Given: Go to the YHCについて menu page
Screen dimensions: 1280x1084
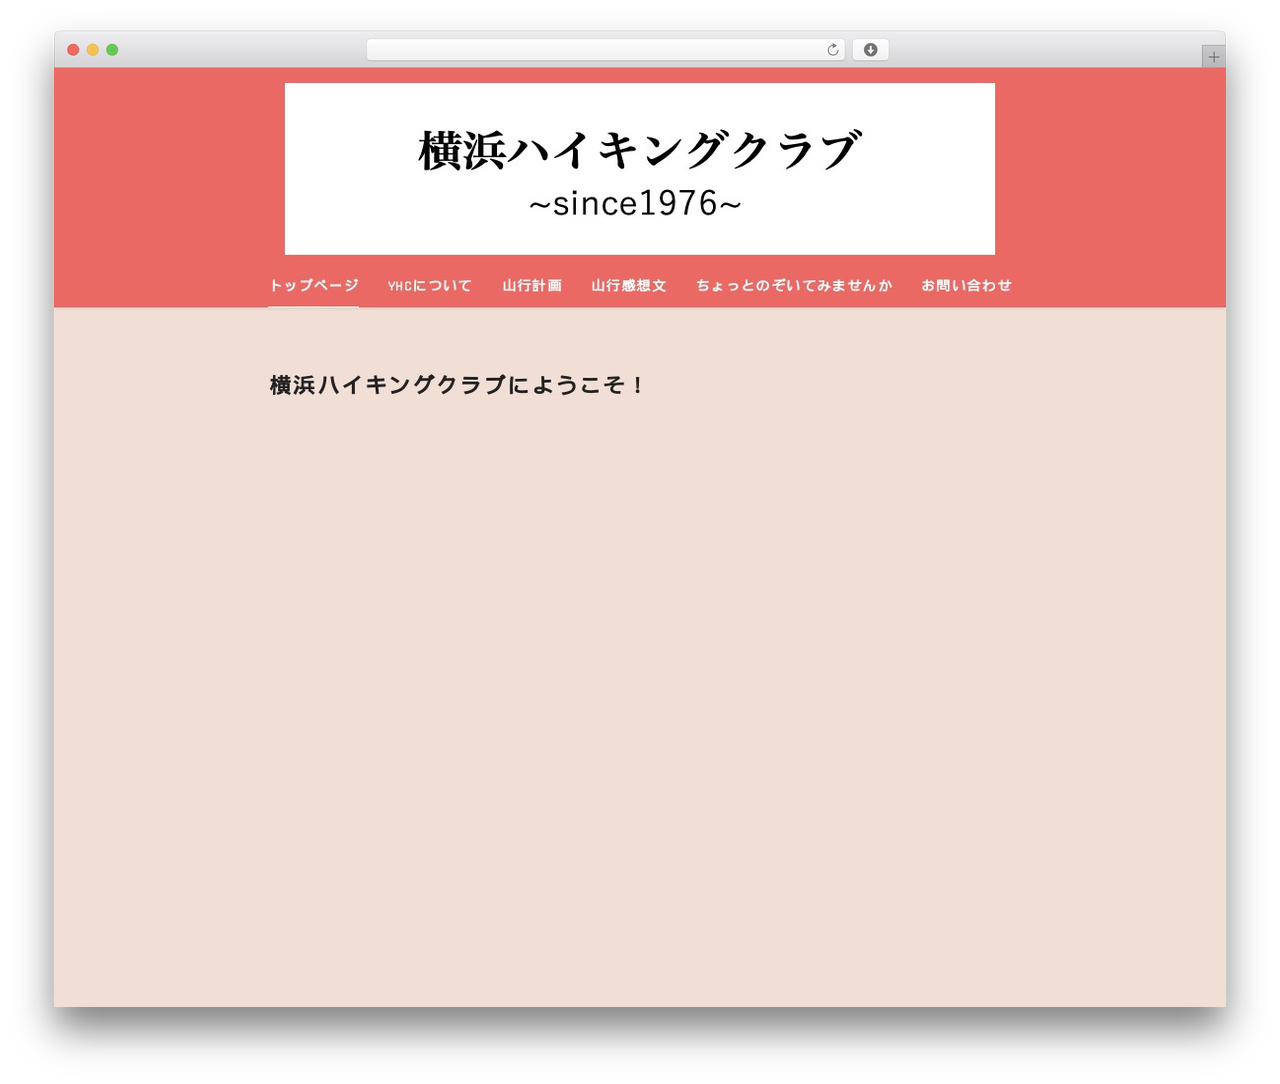Looking at the screenshot, I should (430, 285).
